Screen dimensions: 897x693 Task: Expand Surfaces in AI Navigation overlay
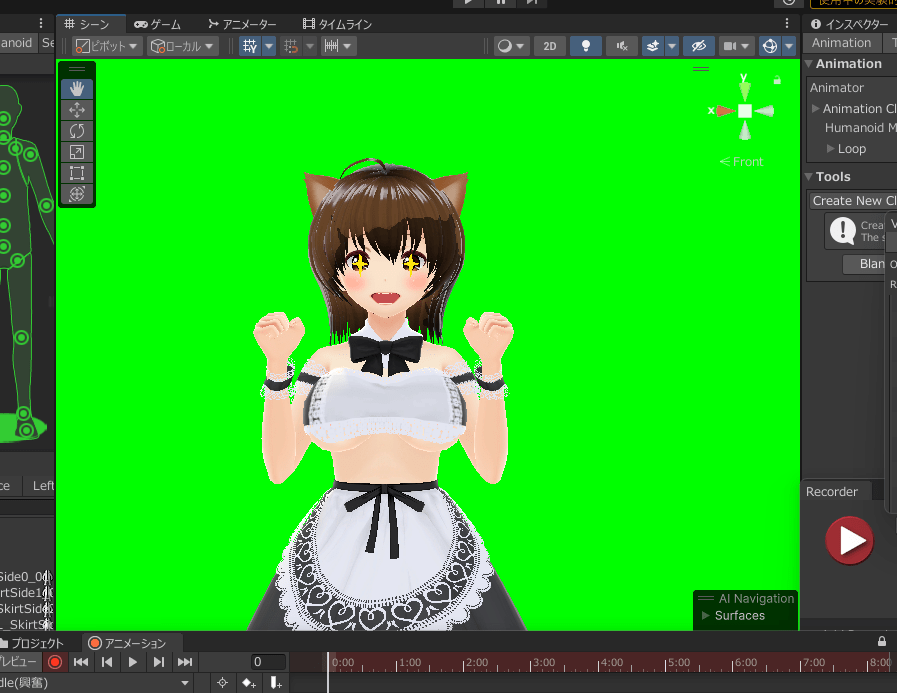[706, 615]
